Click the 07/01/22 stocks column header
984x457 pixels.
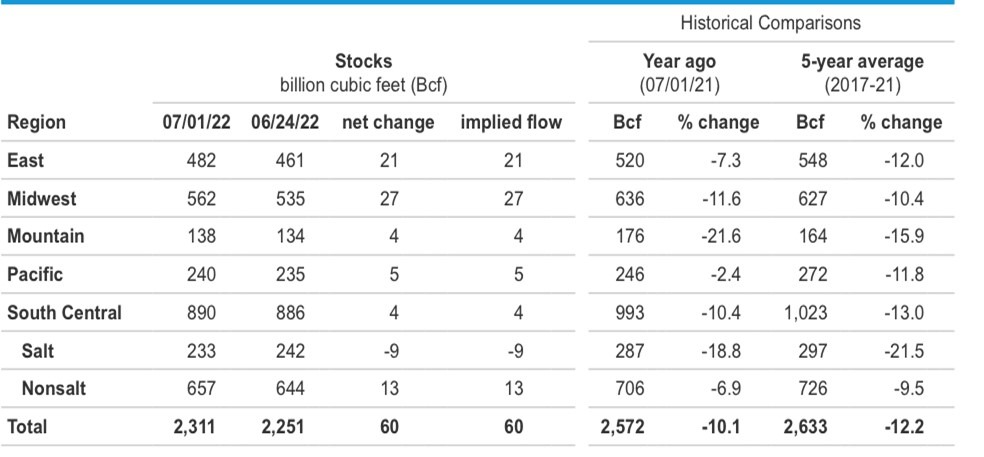coord(196,123)
